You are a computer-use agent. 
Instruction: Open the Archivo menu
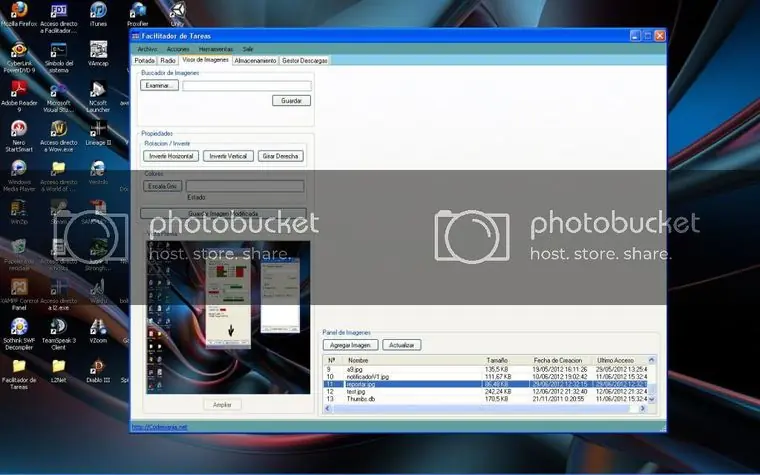(x=147, y=49)
